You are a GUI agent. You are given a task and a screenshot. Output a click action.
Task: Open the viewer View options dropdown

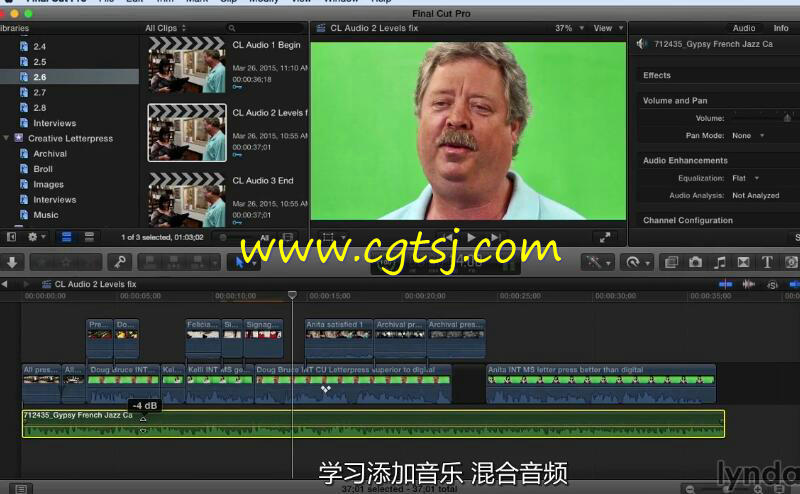(x=608, y=28)
